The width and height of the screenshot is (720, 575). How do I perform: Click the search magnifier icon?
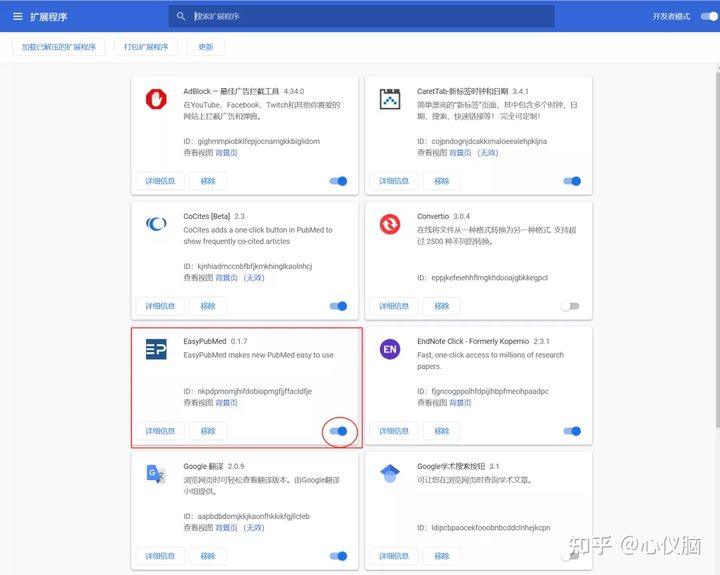click(x=180, y=16)
